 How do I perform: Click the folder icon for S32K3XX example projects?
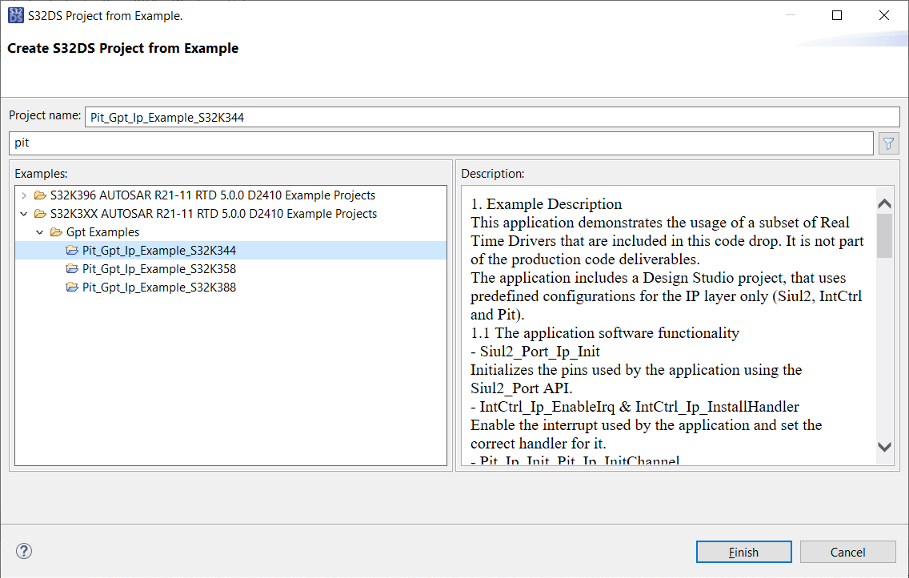click(38, 213)
